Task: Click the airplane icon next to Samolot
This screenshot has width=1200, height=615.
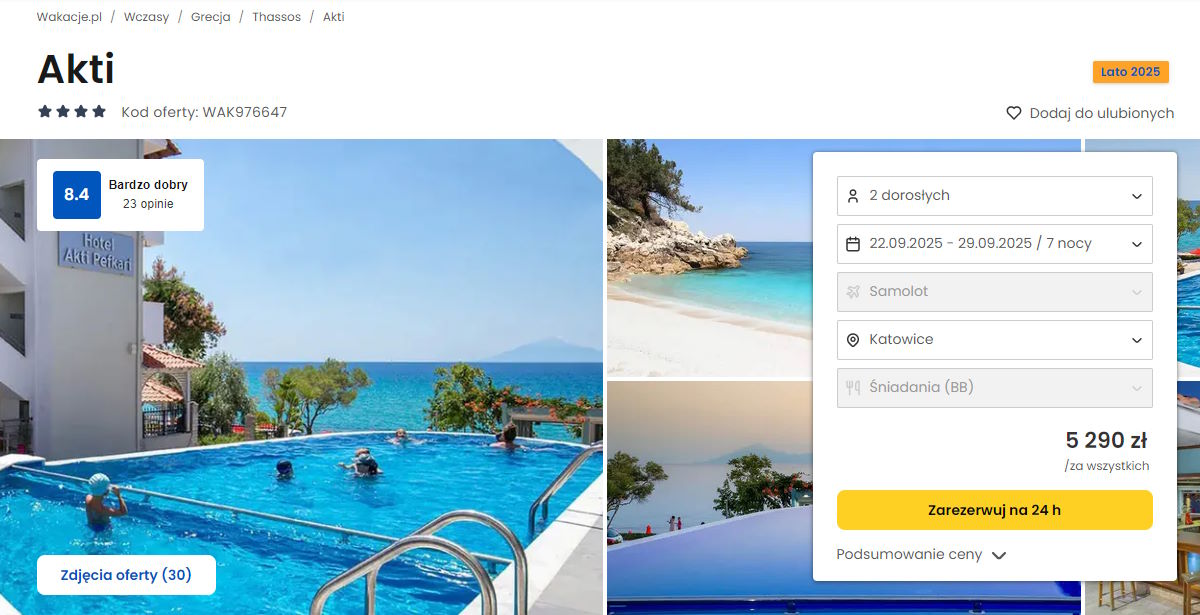Action: click(x=853, y=292)
